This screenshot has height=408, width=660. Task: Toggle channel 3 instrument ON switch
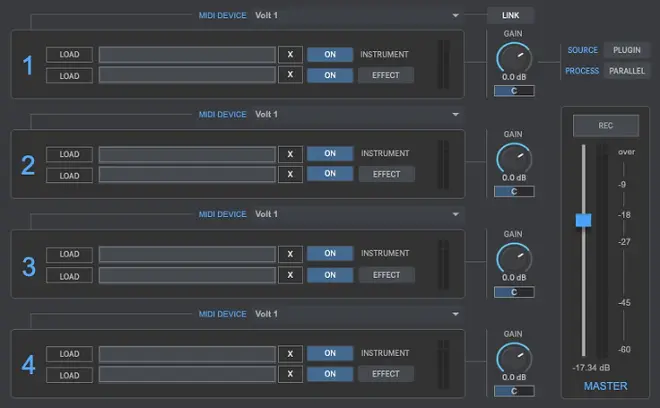click(330, 253)
